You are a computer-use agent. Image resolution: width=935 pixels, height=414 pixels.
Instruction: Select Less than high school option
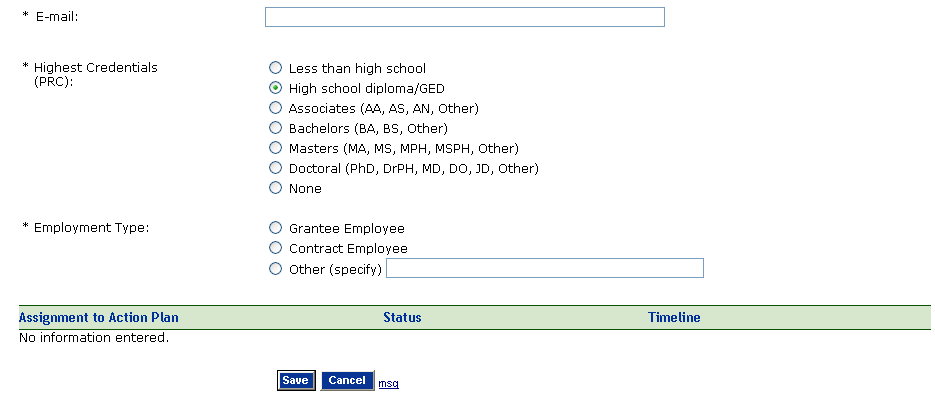tap(276, 68)
